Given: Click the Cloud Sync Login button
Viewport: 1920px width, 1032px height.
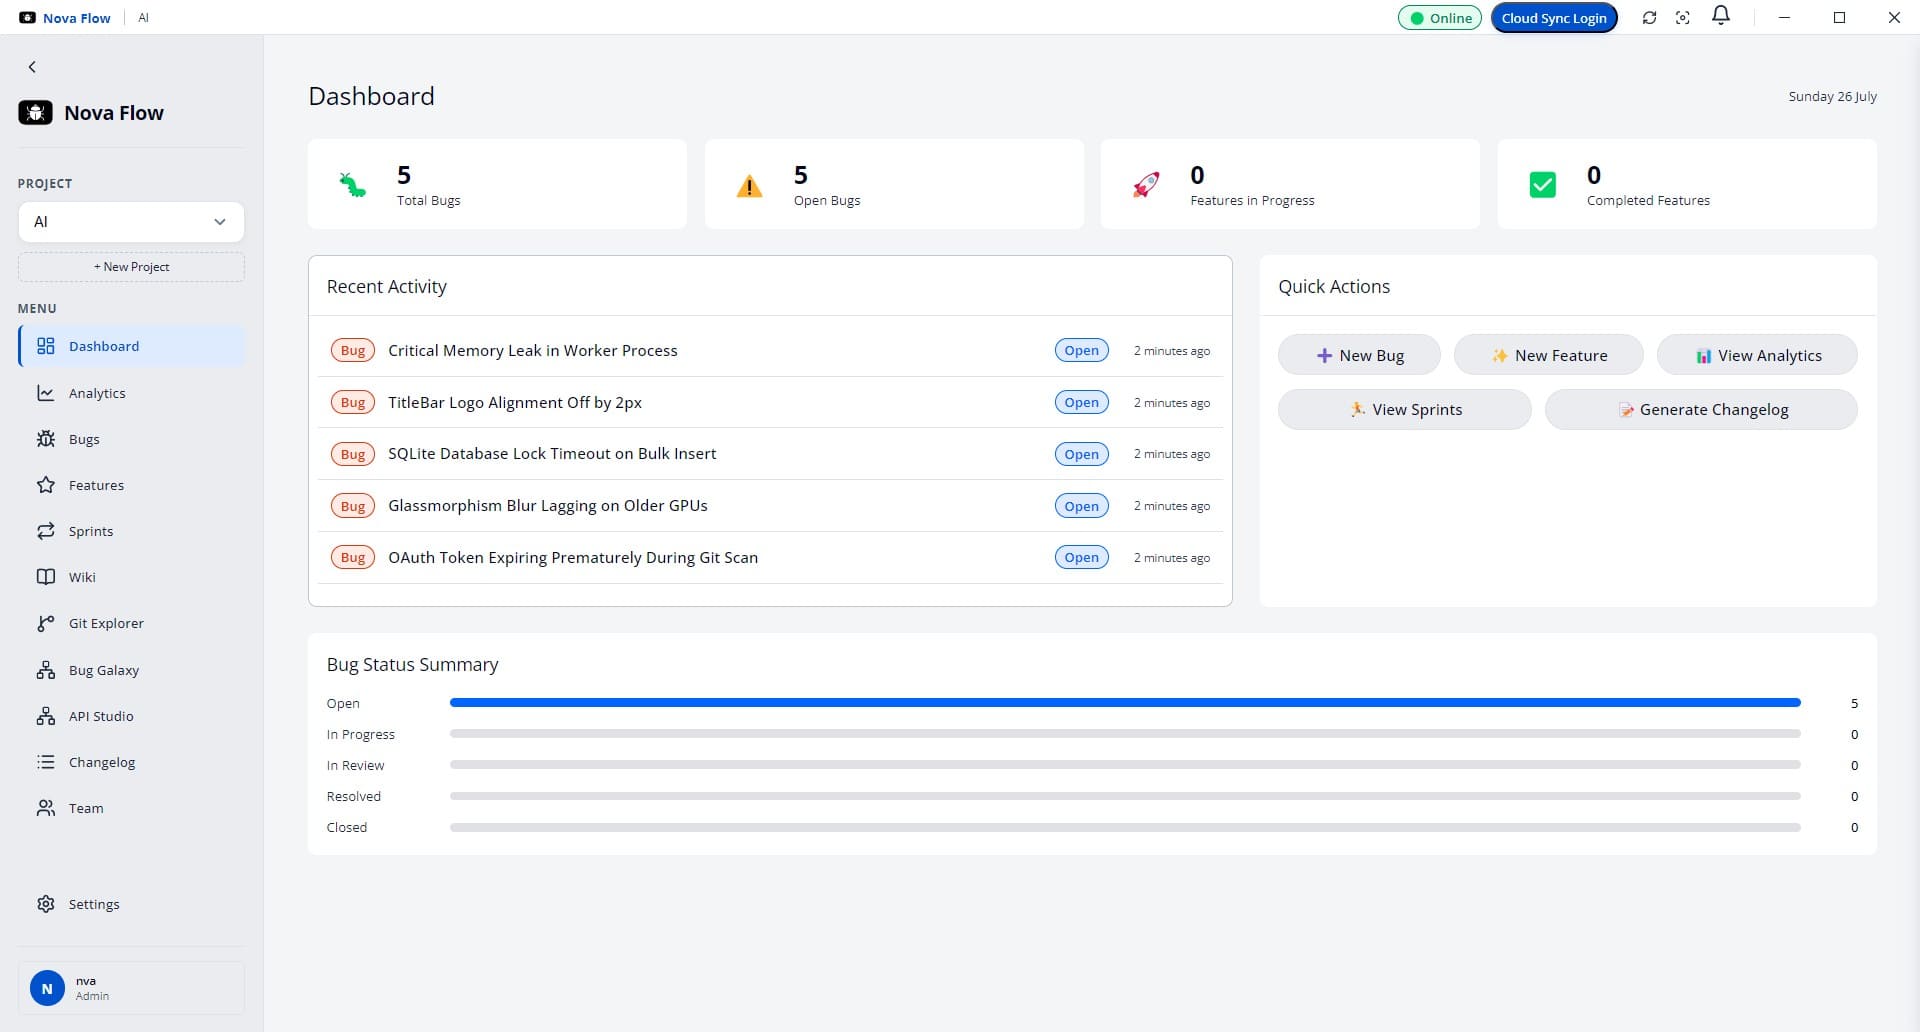Looking at the screenshot, I should pyautogui.click(x=1554, y=18).
